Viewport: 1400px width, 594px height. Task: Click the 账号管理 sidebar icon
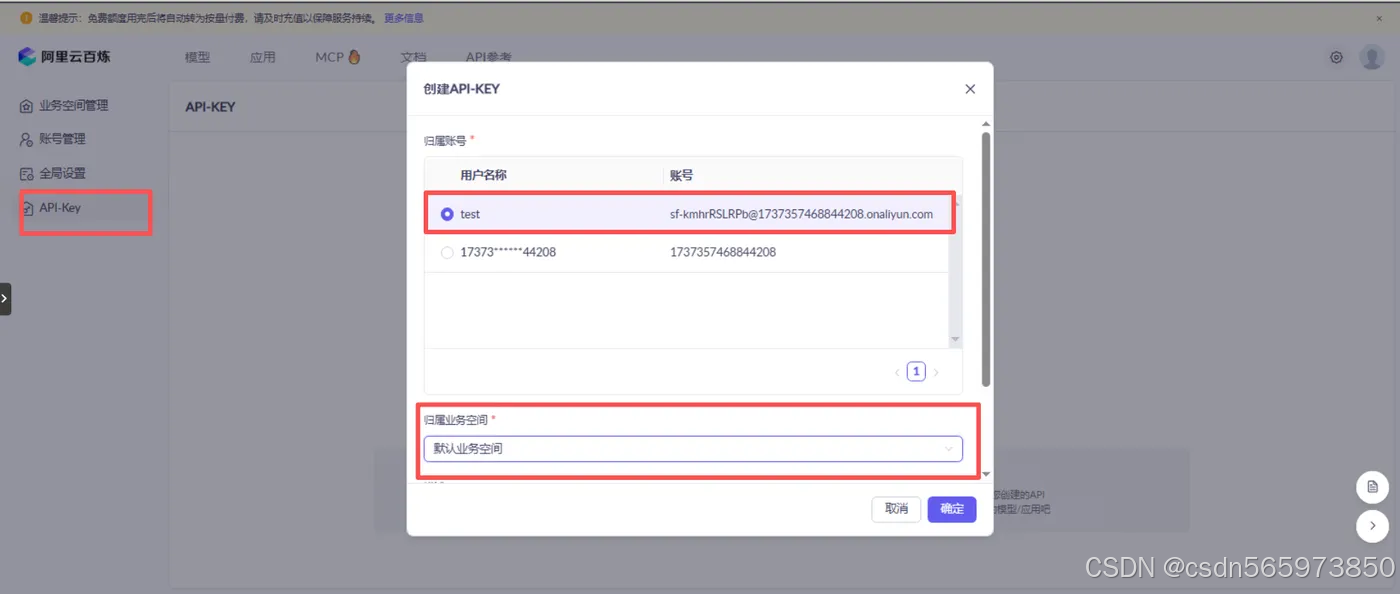(27, 139)
